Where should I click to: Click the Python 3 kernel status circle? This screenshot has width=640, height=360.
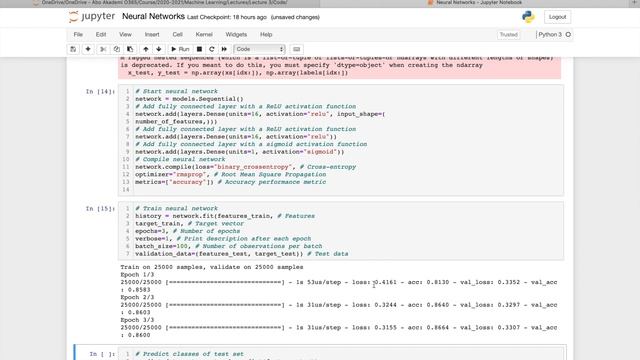[568, 35]
